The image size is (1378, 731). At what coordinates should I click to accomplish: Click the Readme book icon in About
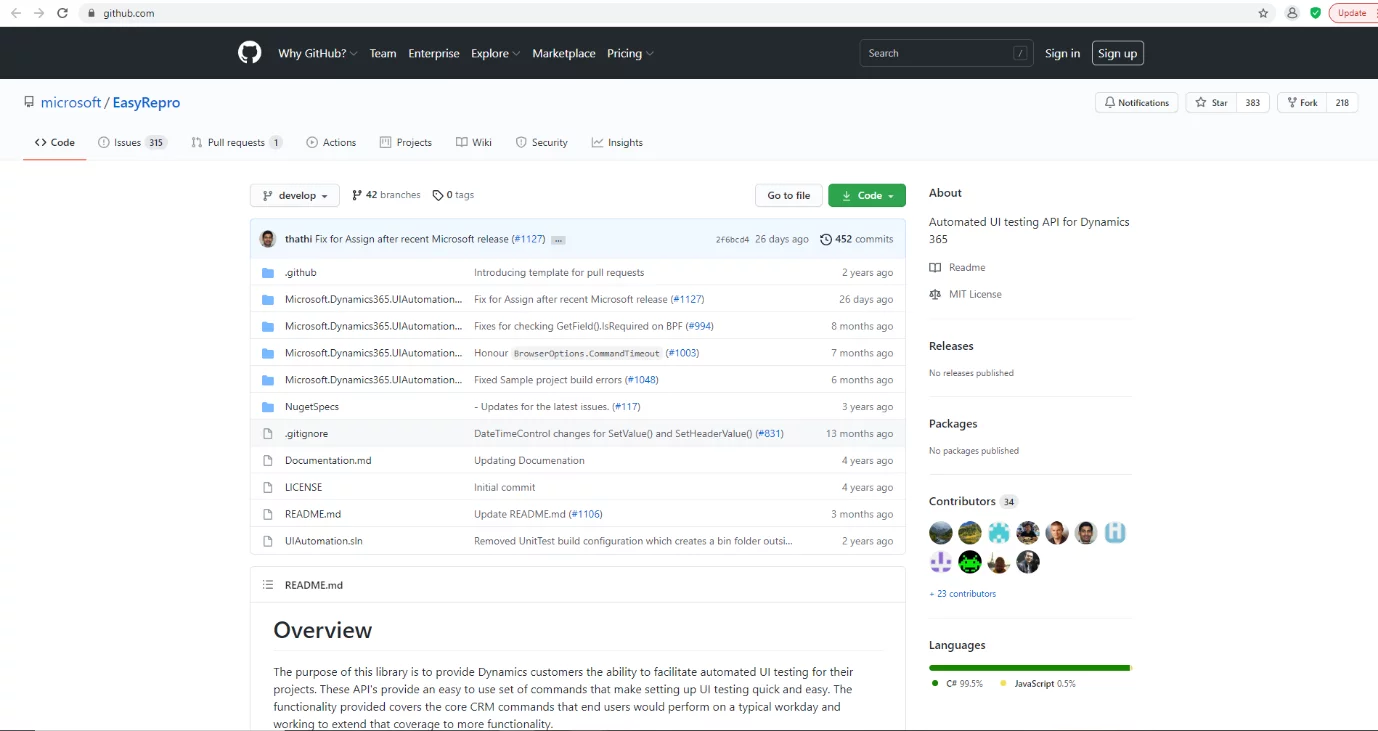(x=935, y=268)
